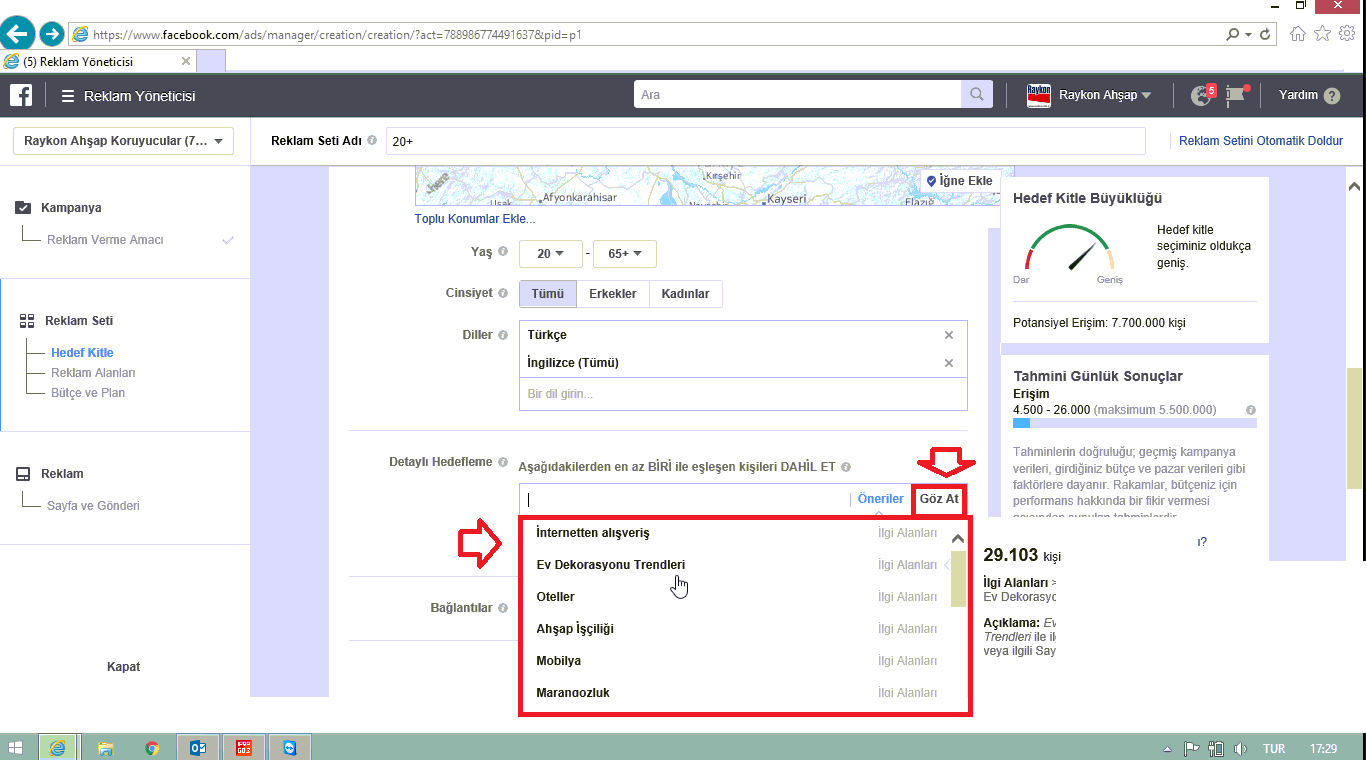Click the info icon next to Bağlantılar
The height and width of the screenshot is (760, 1366).
click(503, 607)
